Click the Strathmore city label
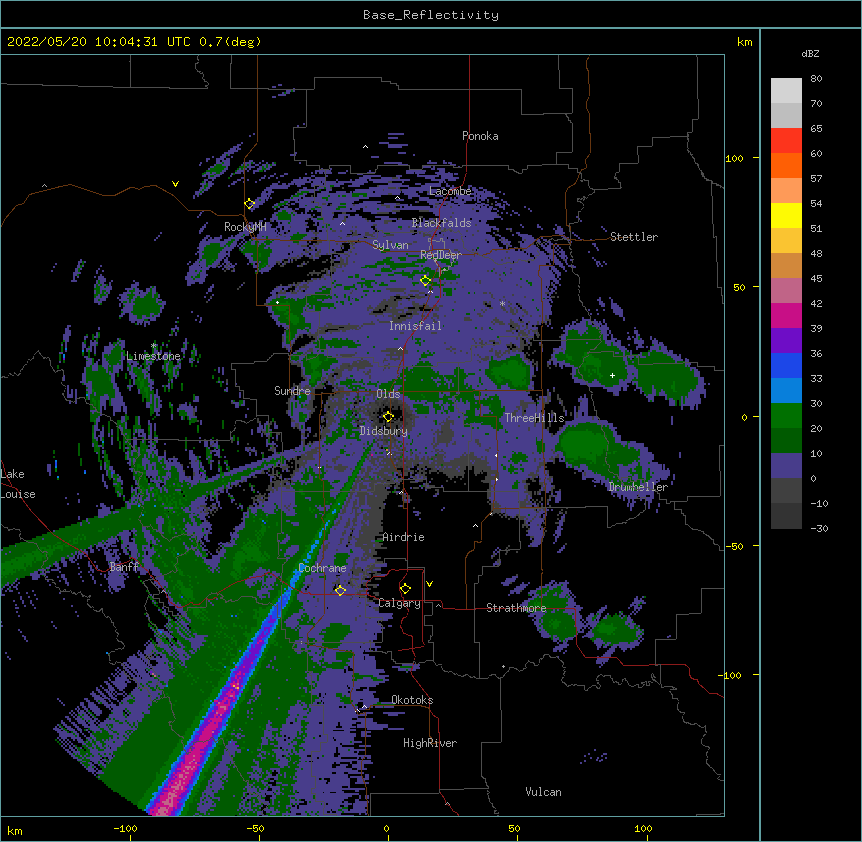The image size is (862, 842). pos(516,608)
